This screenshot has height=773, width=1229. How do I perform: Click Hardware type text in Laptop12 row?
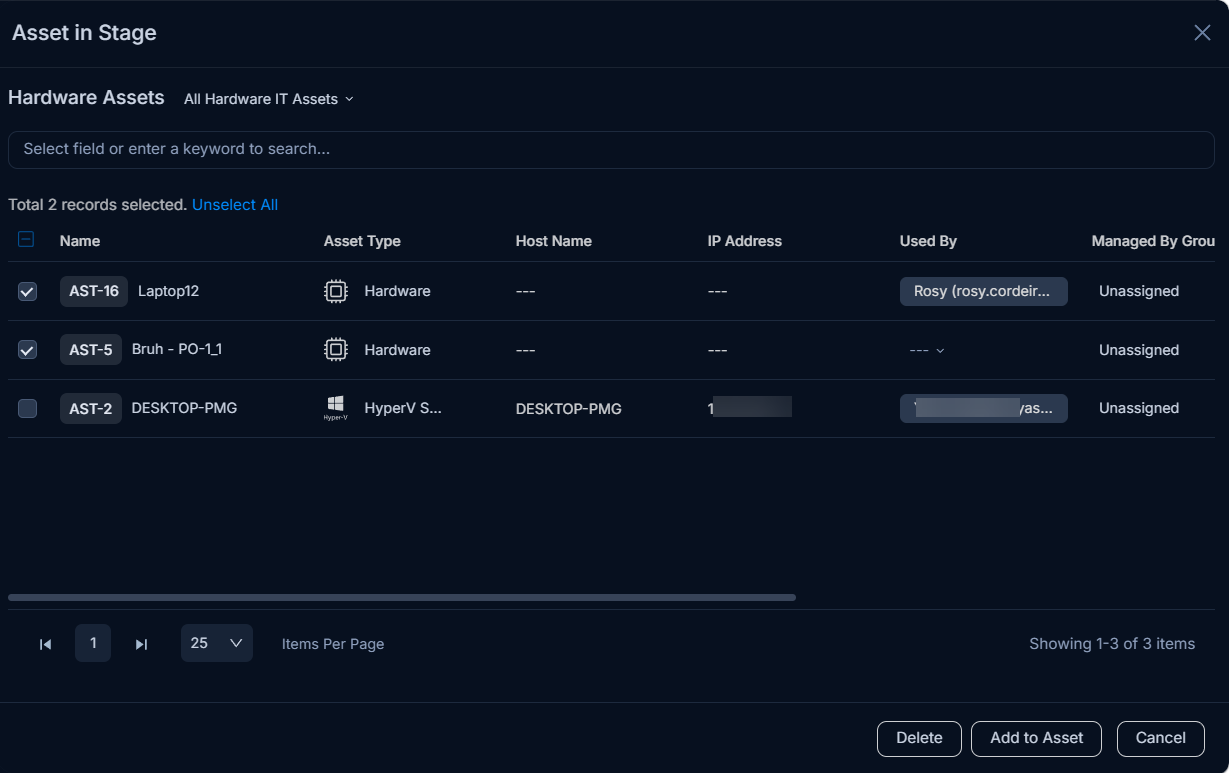(x=397, y=291)
